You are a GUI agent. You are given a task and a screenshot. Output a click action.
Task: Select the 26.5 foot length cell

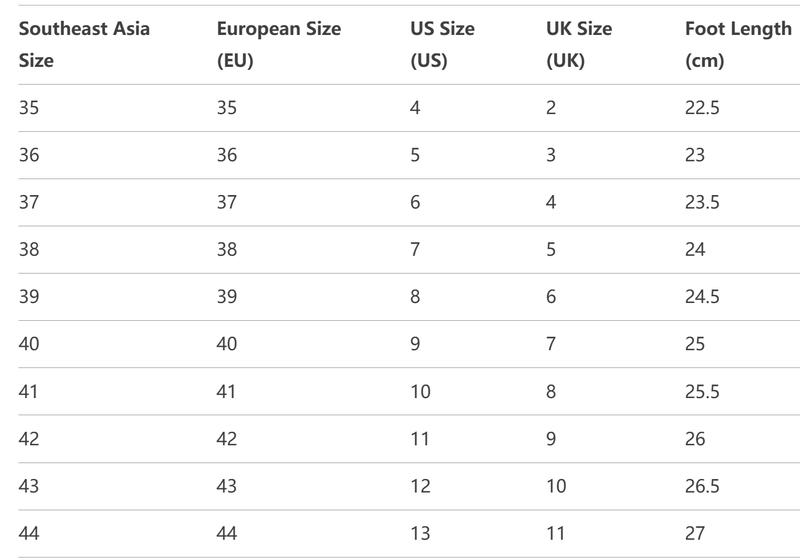coord(702,486)
